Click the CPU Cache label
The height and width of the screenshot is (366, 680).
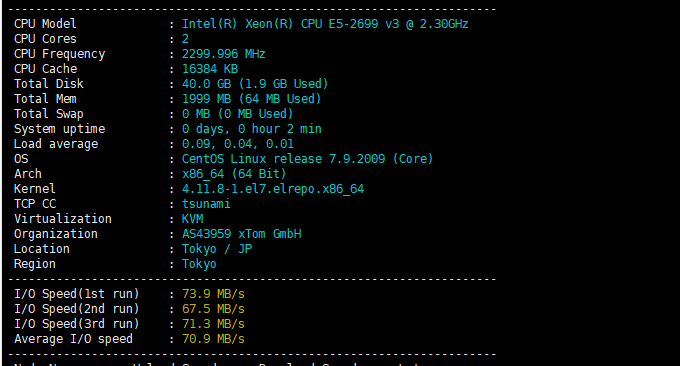[x=46, y=69]
